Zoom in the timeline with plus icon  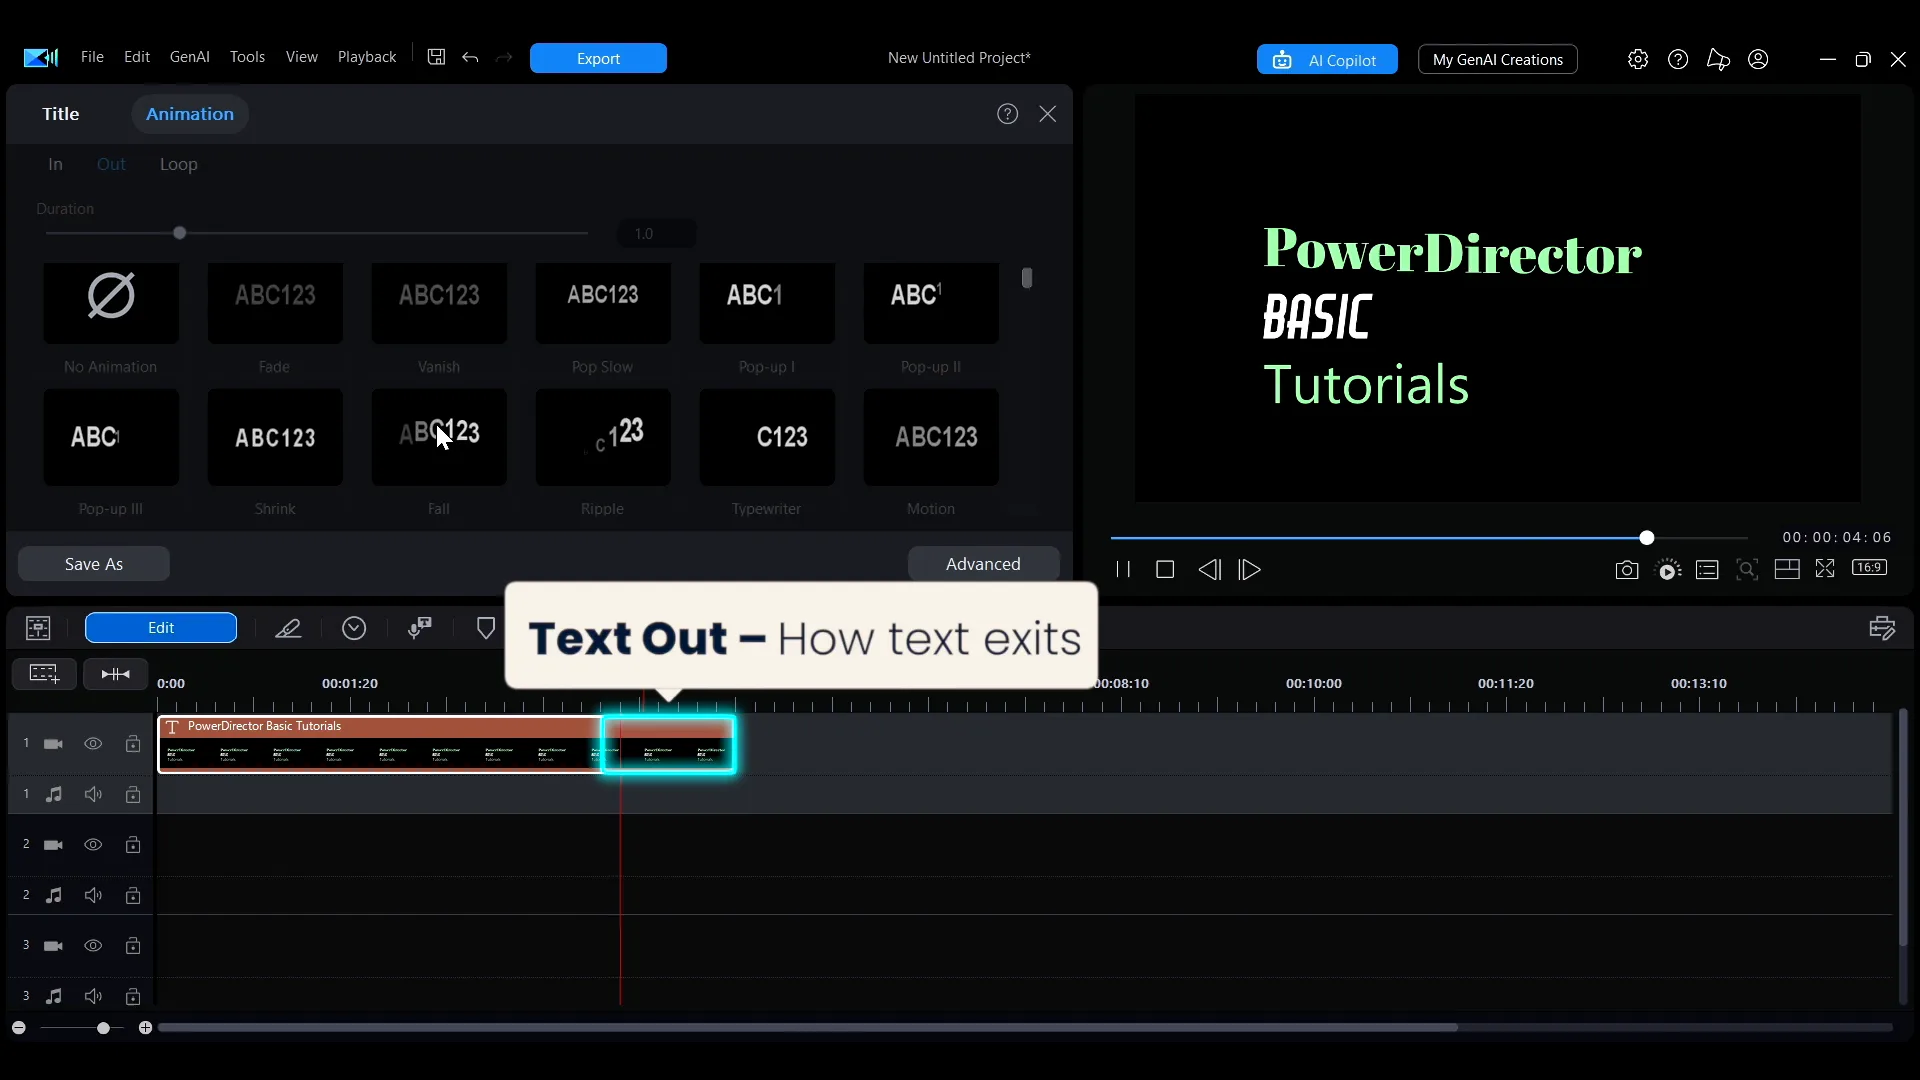145,1028
